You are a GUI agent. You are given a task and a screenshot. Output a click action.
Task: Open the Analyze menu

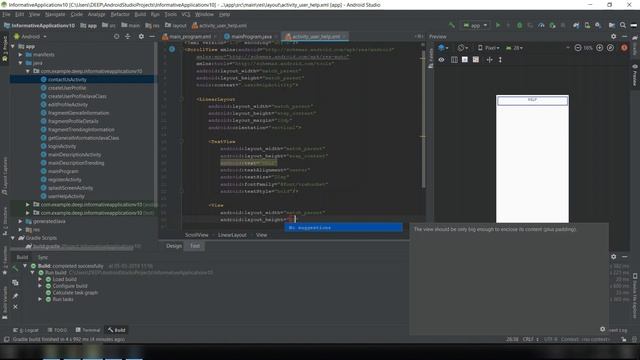pos(96,14)
